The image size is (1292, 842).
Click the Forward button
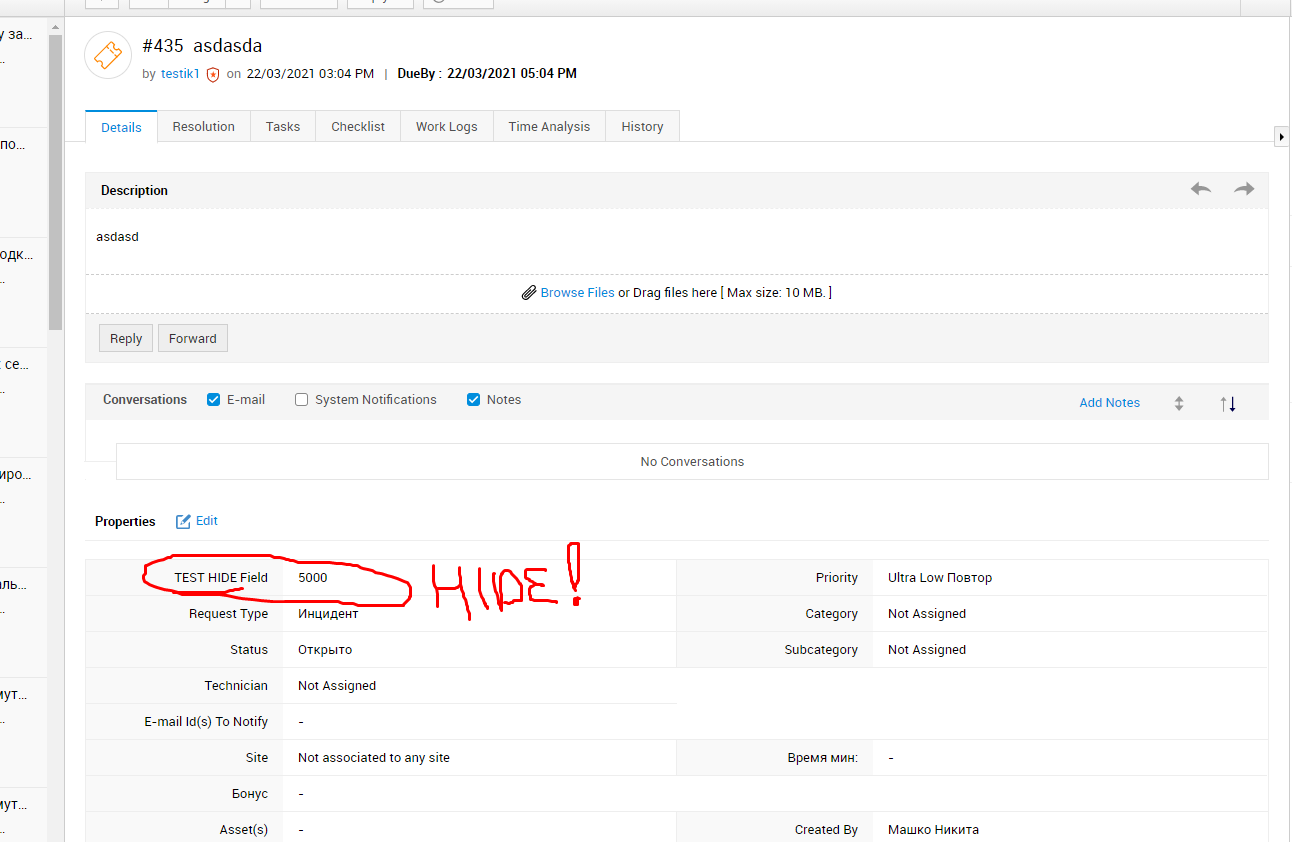click(193, 339)
